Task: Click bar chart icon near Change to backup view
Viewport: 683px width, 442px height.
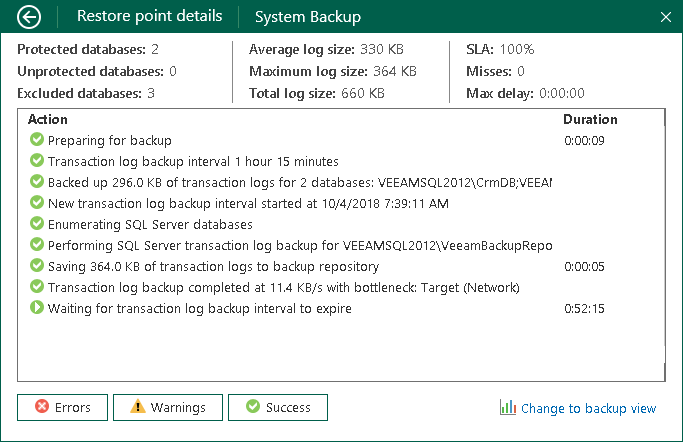Action: [x=508, y=408]
